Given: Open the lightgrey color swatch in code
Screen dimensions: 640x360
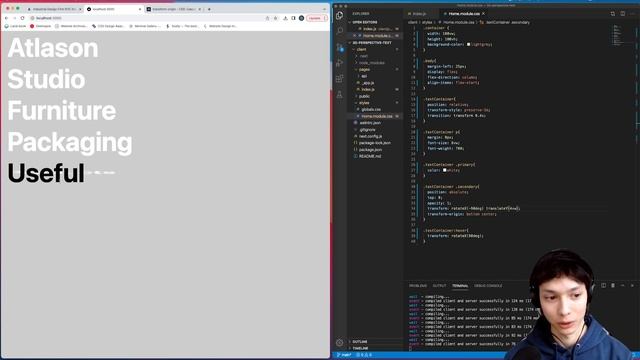Looking at the screenshot, I should [469, 44].
